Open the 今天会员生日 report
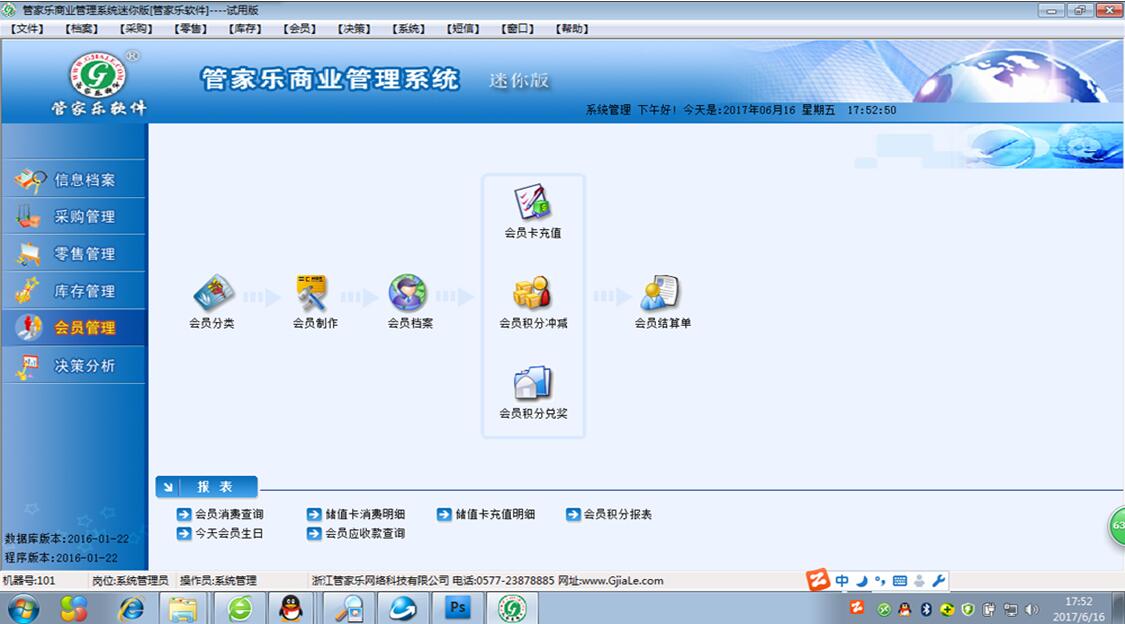 tap(220, 534)
